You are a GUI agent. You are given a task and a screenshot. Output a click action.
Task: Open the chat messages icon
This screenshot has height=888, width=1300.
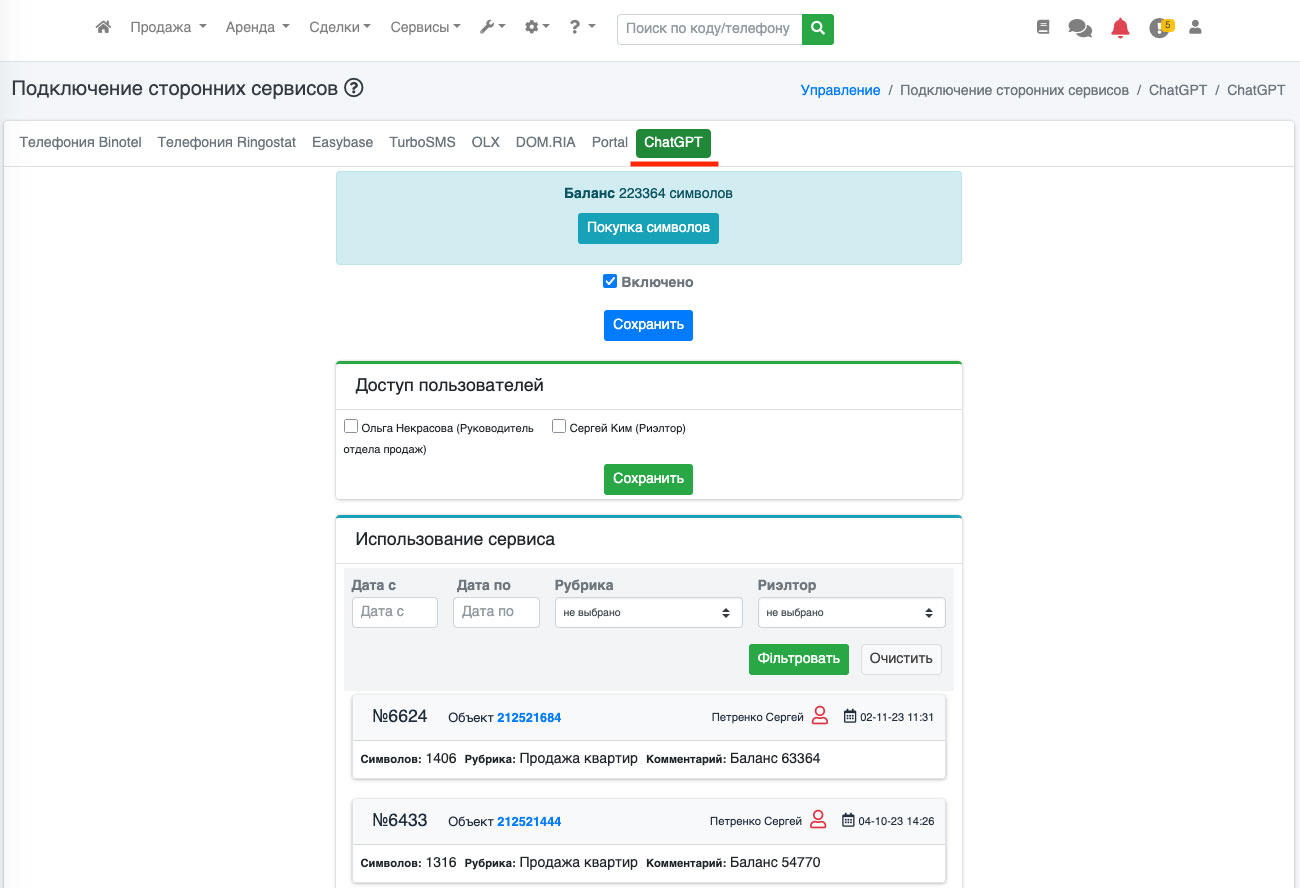pos(1080,29)
